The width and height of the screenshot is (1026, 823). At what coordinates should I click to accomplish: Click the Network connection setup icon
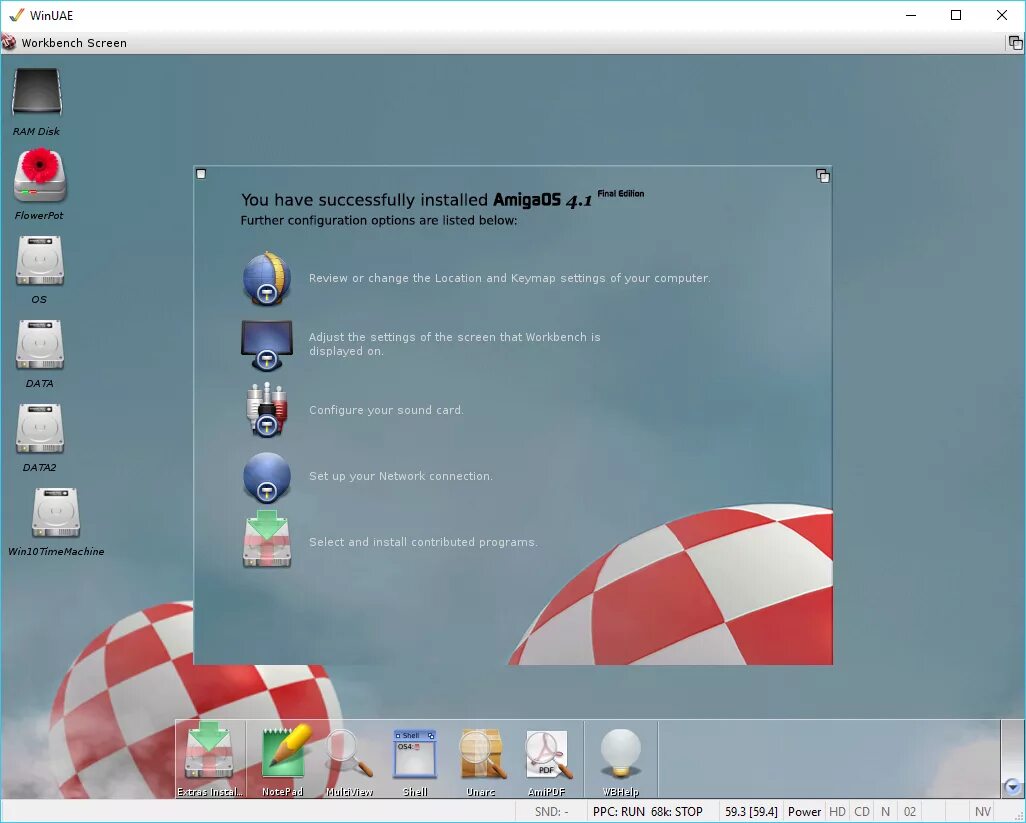pos(266,477)
